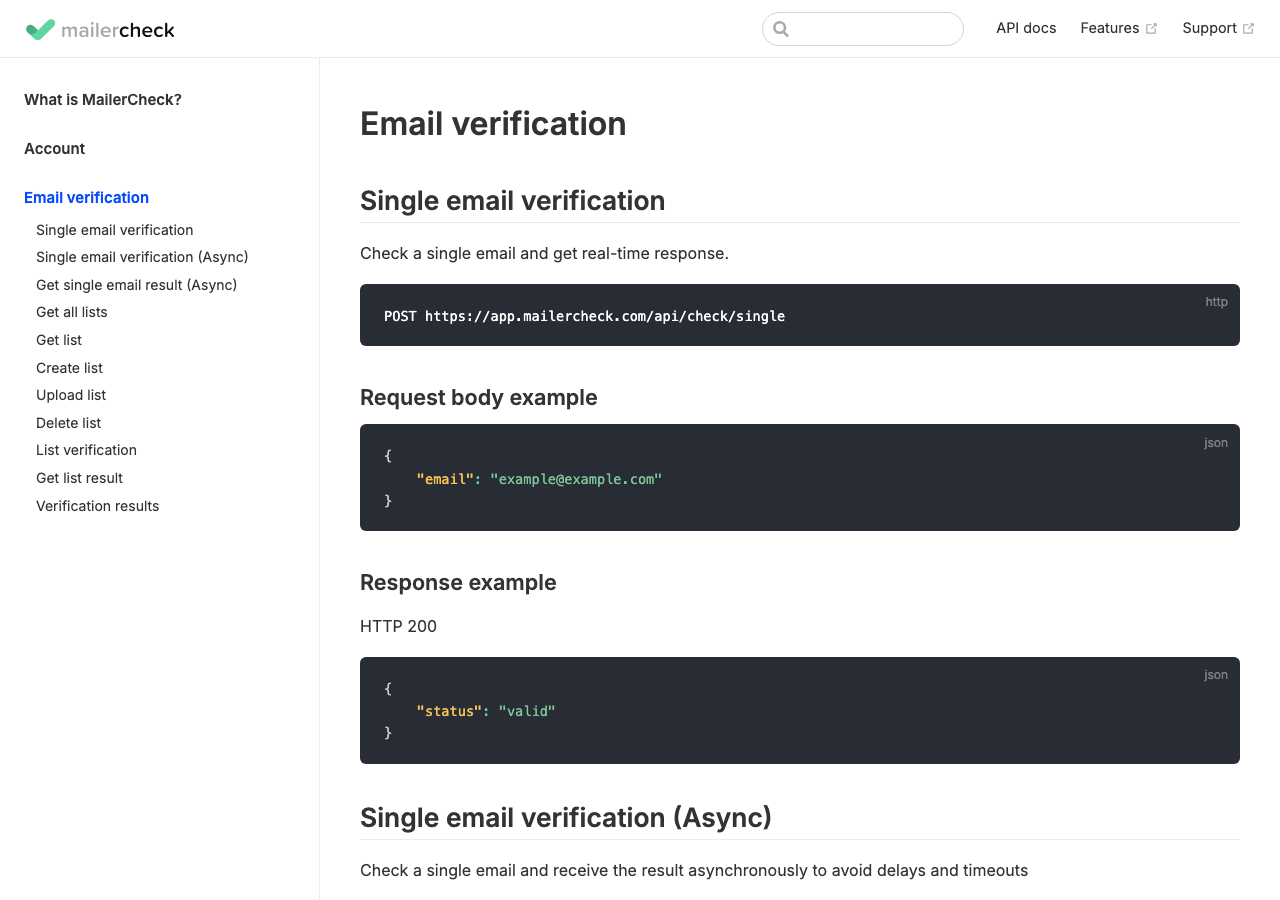Click the HTTP 200 text
1280x900 pixels.
[398, 627]
